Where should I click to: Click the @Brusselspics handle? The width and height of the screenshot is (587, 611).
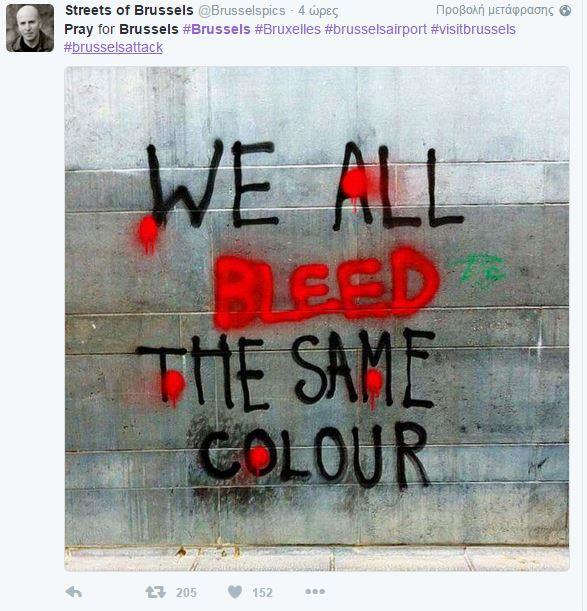[x=242, y=11]
